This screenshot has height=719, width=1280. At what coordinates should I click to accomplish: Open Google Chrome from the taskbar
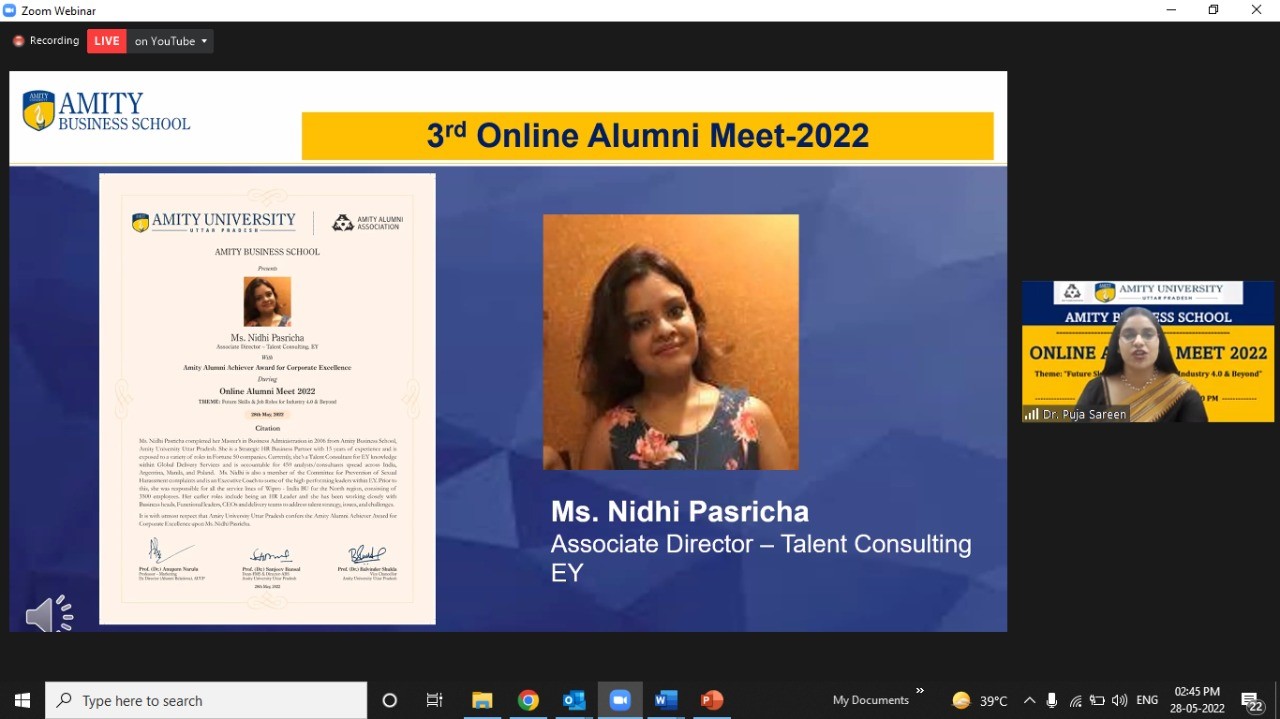(528, 700)
